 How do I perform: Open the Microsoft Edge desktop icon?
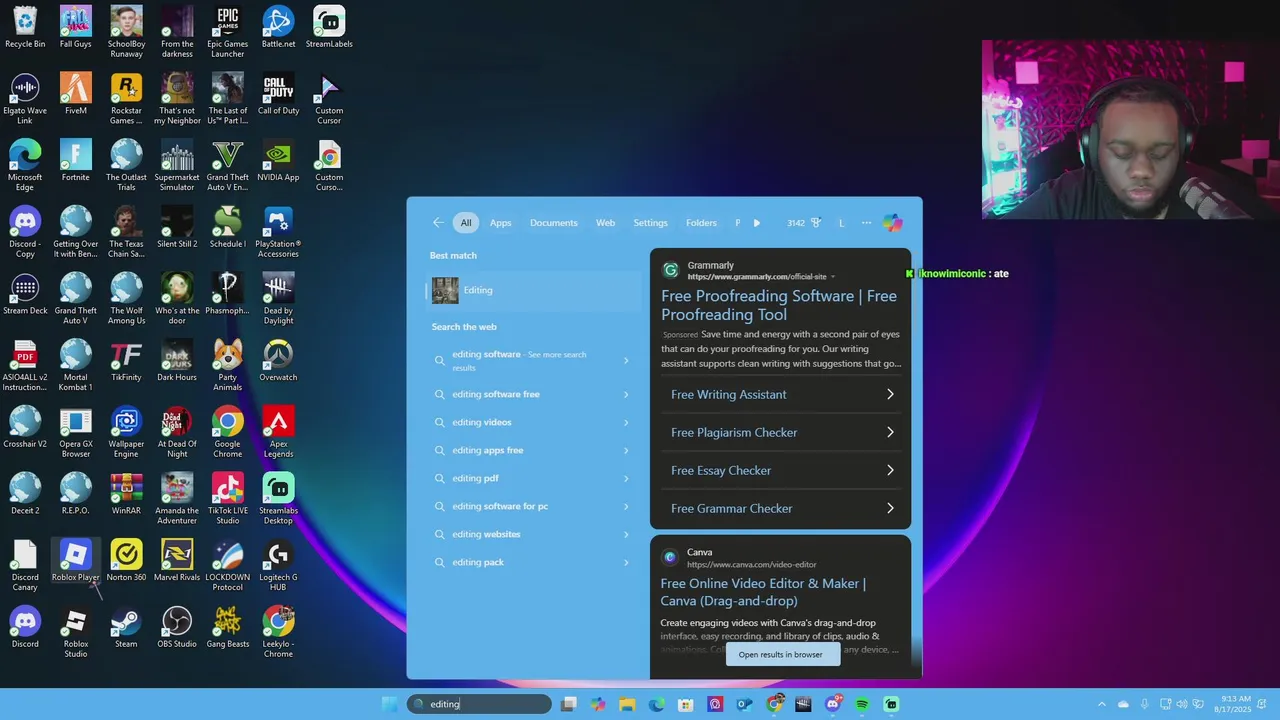click(x=25, y=165)
